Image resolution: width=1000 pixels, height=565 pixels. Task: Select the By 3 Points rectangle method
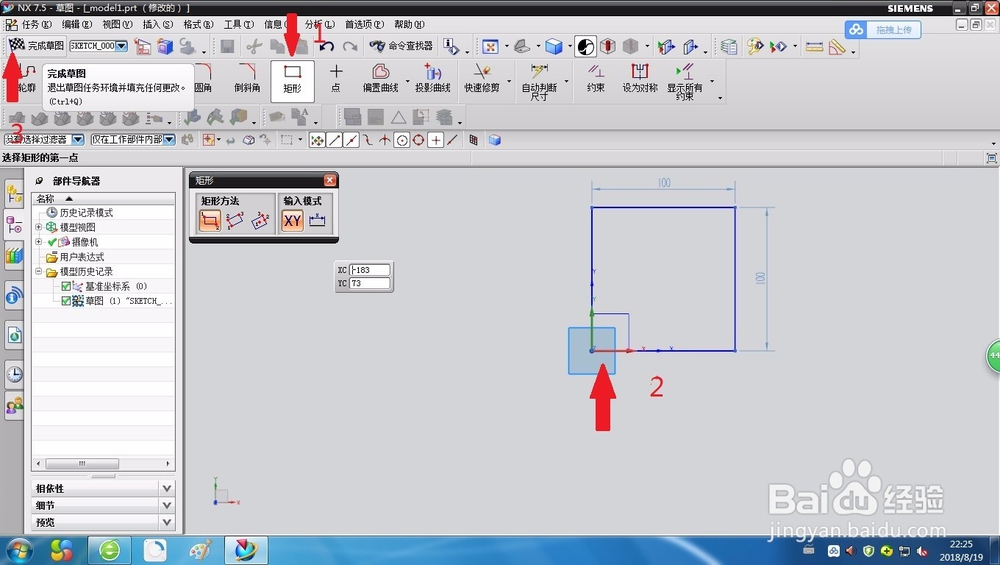(235, 221)
